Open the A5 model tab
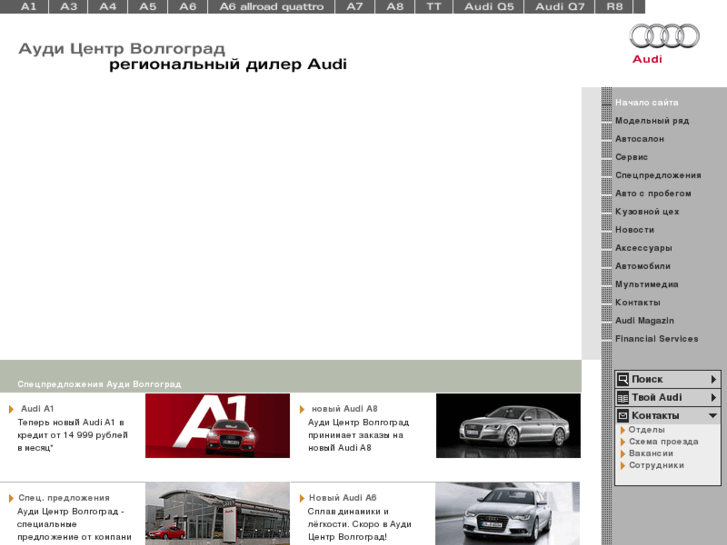 [147, 6]
